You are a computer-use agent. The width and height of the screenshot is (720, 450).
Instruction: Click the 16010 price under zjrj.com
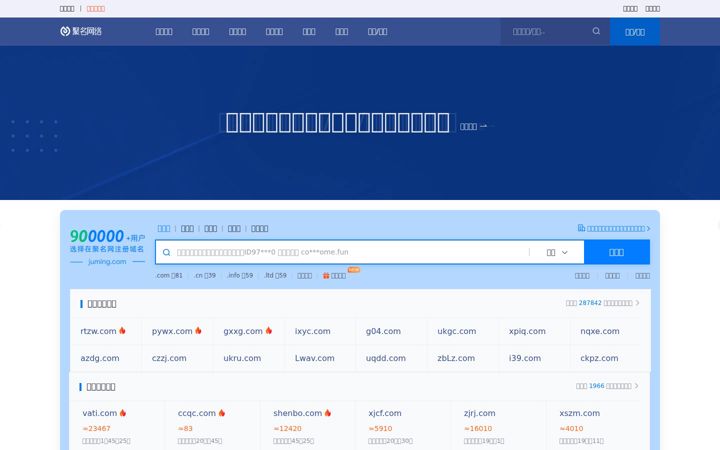click(x=478, y=428)
